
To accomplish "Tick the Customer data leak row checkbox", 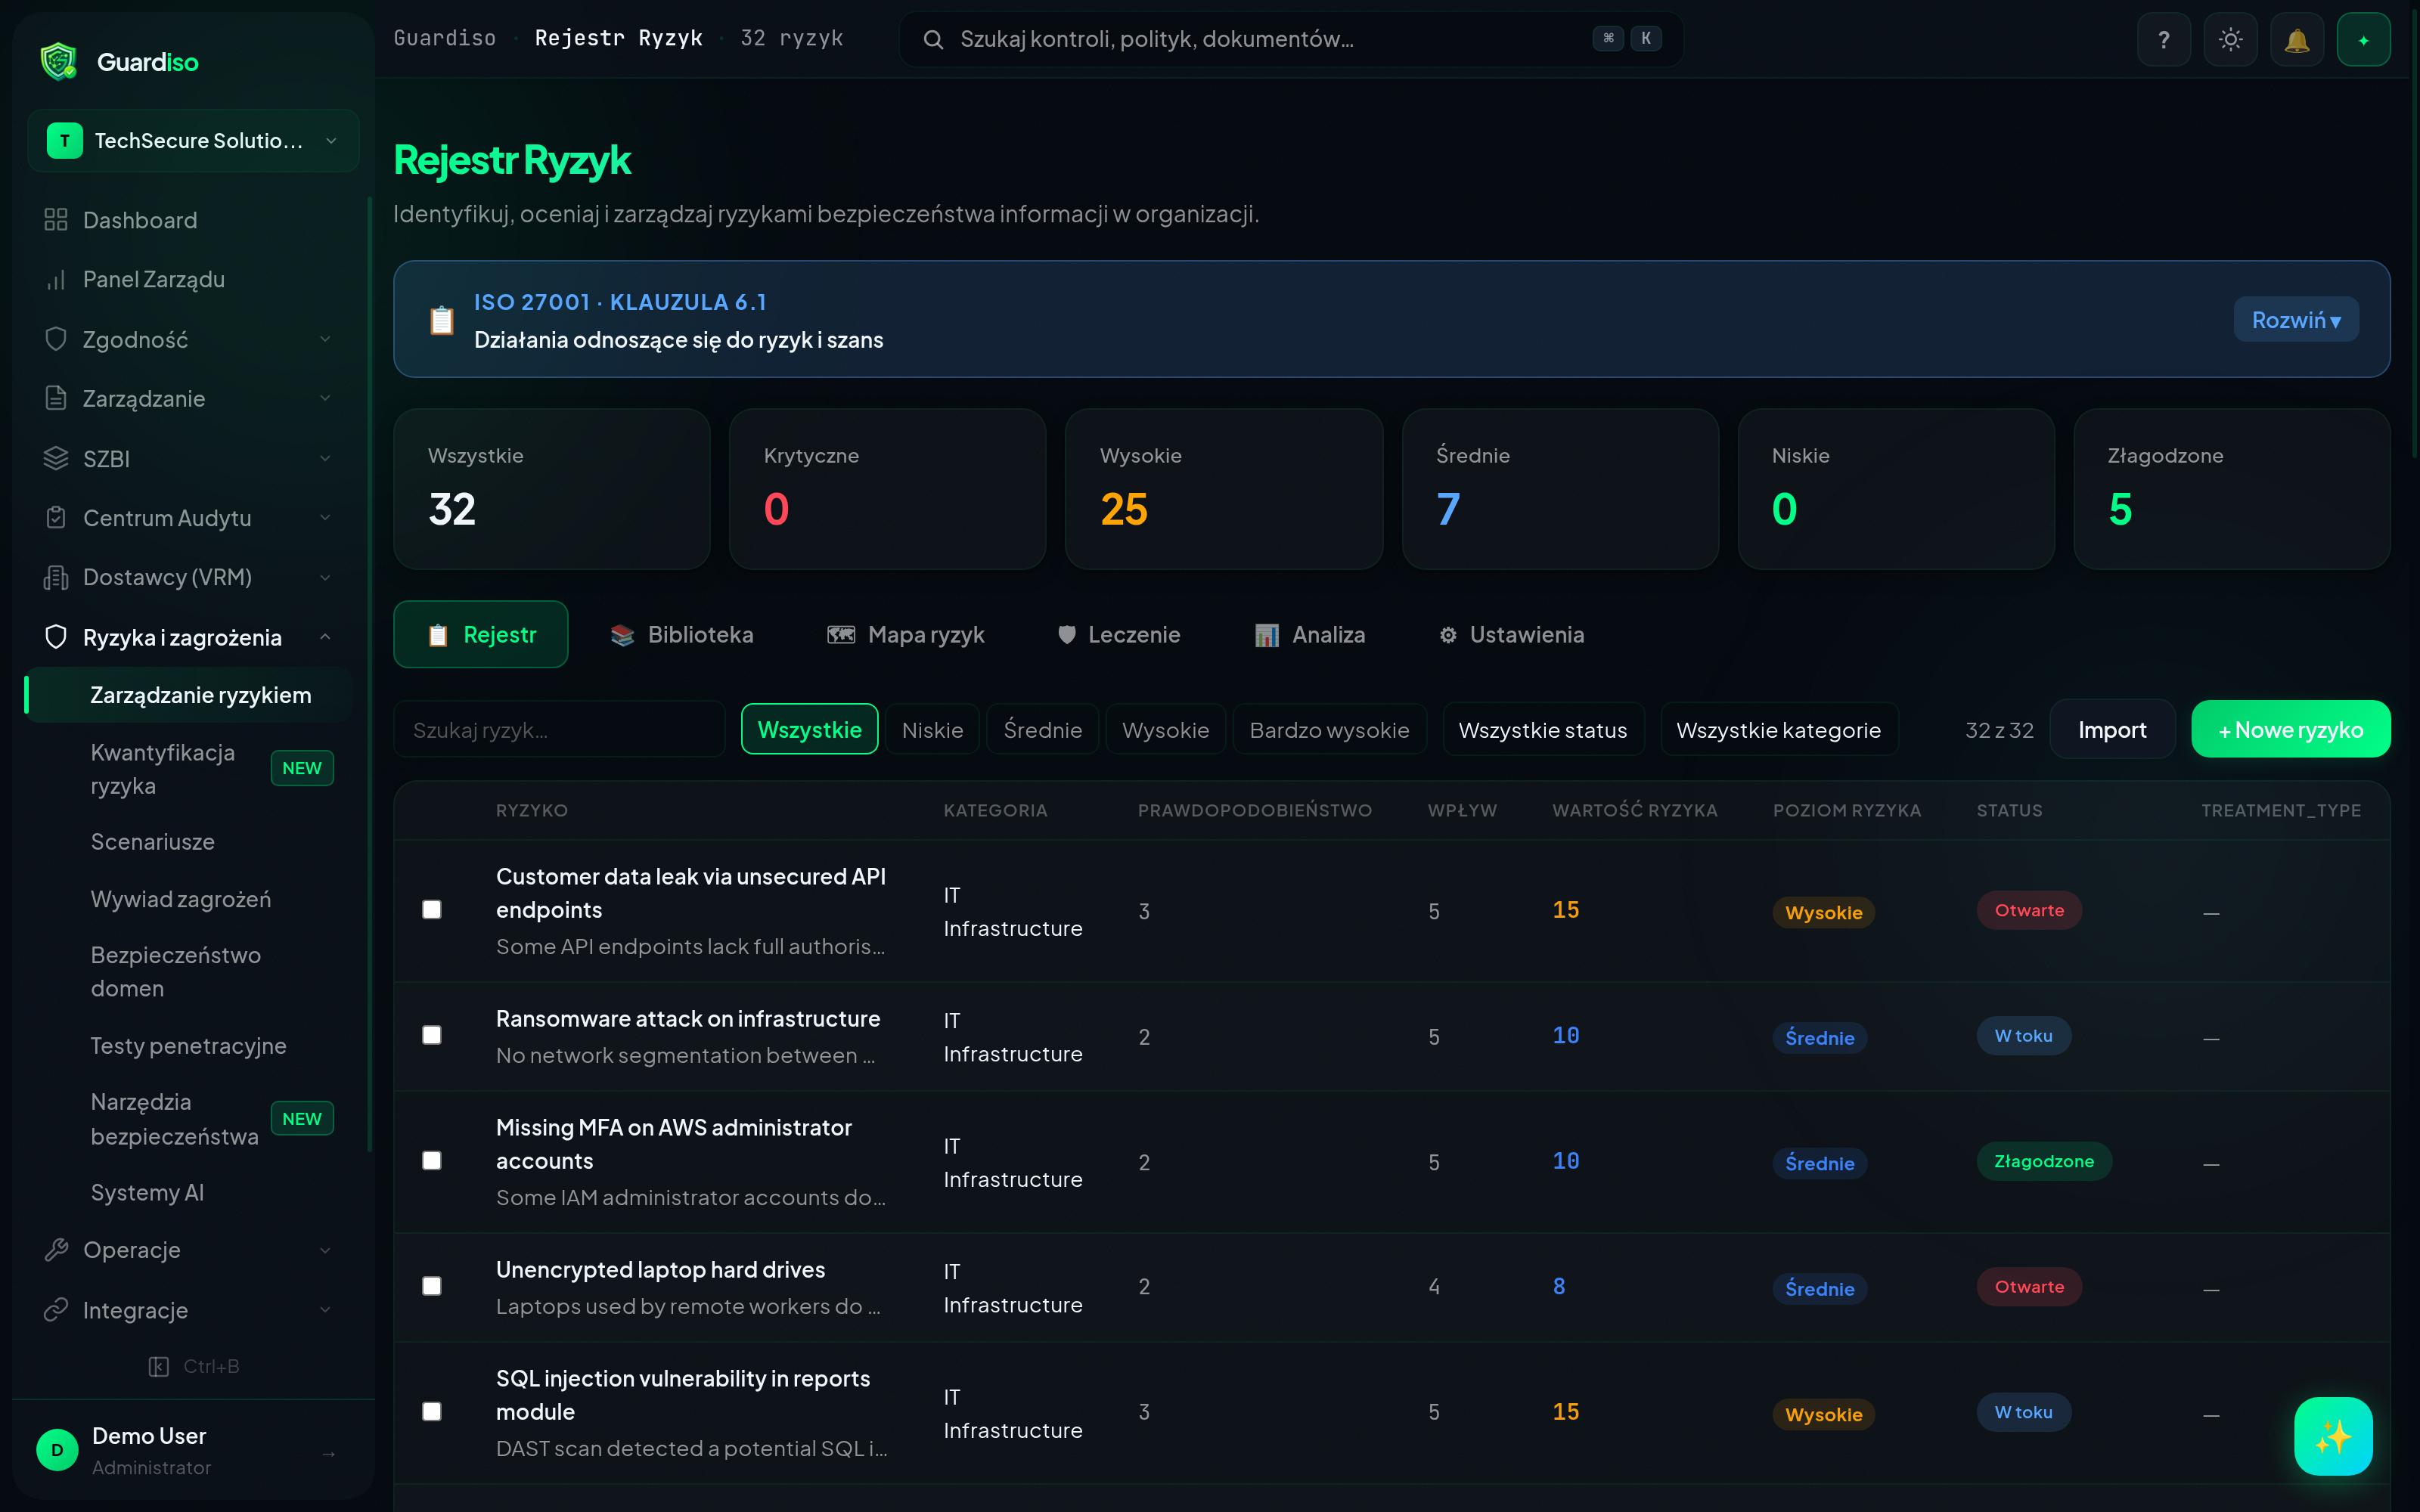I will (x=432, y=910).
